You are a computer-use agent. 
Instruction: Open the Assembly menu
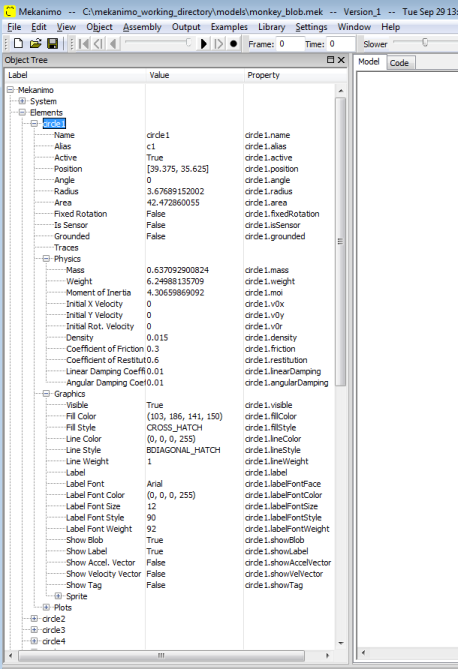(142, 27)
